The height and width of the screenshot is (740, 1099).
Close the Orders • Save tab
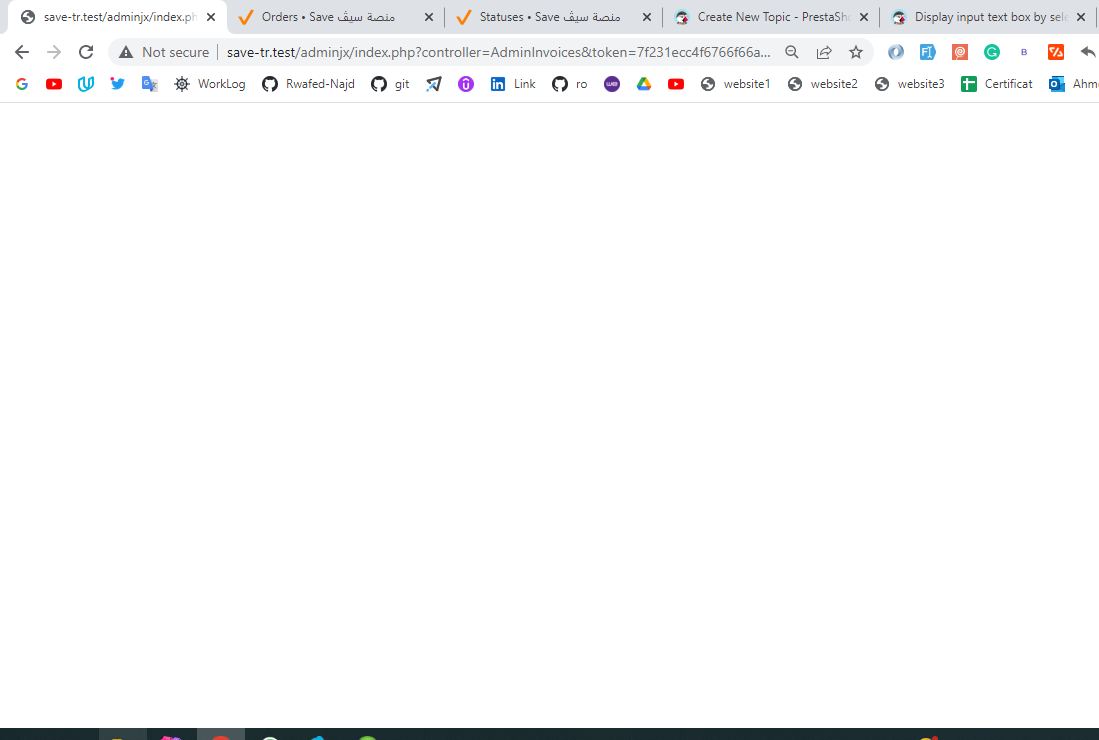click(429, 17)
